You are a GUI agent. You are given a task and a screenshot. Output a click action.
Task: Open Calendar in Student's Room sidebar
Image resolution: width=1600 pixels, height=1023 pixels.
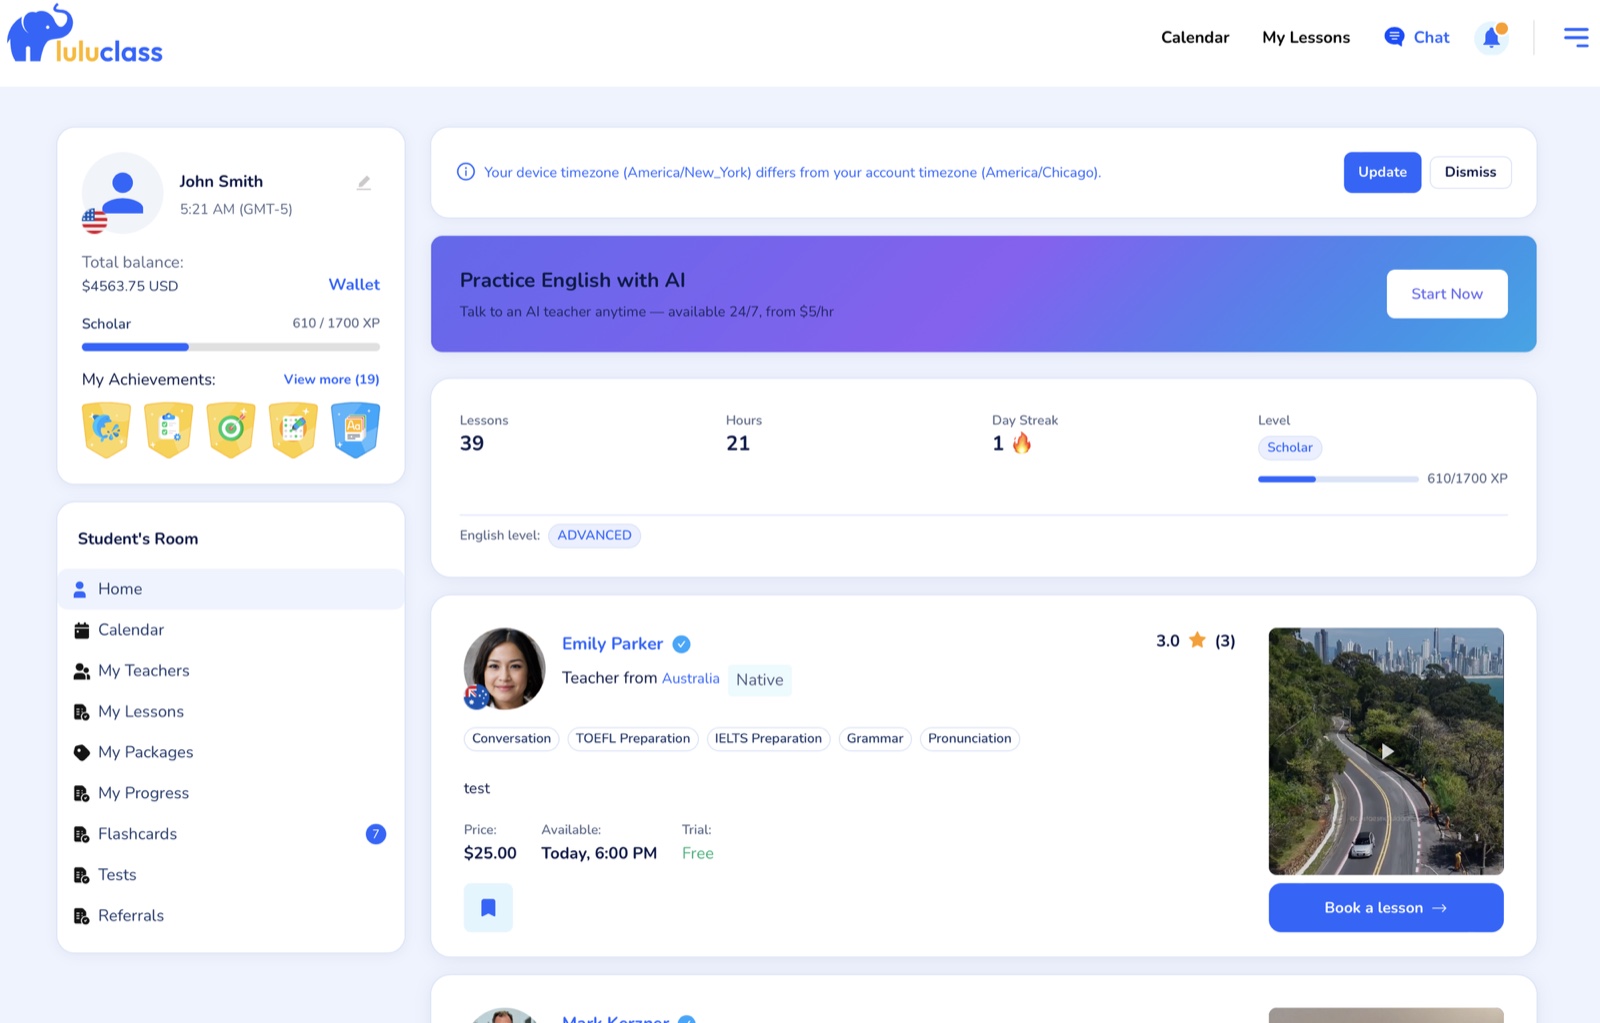click(231, 630)
